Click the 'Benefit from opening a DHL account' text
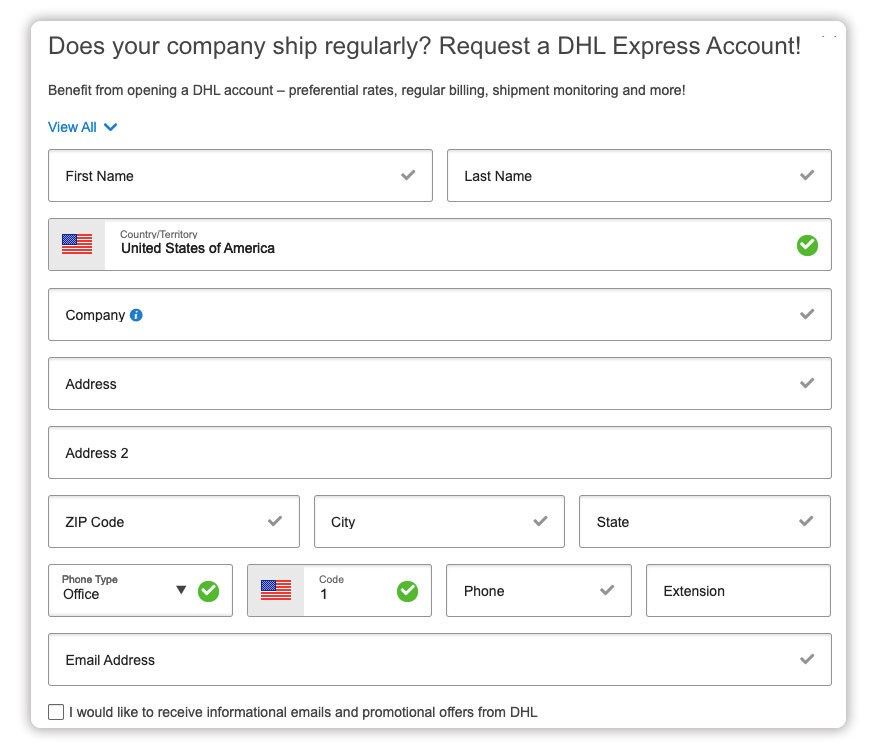The height and width of the screenshot is (755, 879). coord(367,90)
